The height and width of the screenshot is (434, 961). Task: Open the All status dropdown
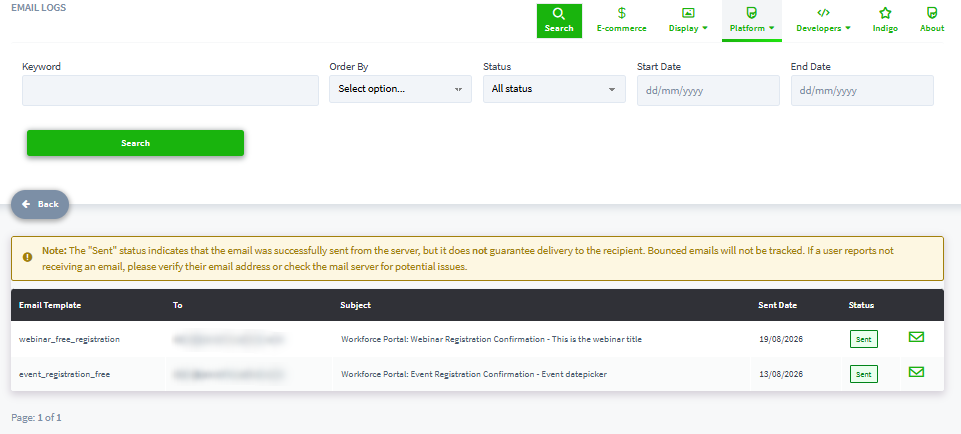pyautogui.click(x=554, y=89)
